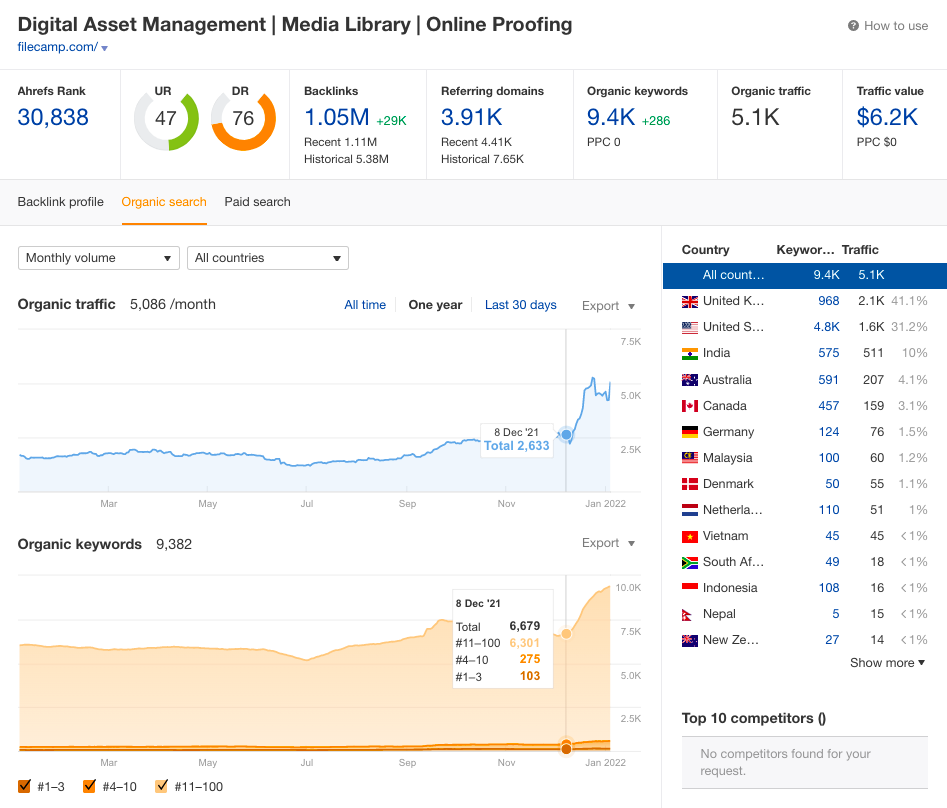Open the filecamp.com/ link
The image size is (947, 808).
pos(57,47)
